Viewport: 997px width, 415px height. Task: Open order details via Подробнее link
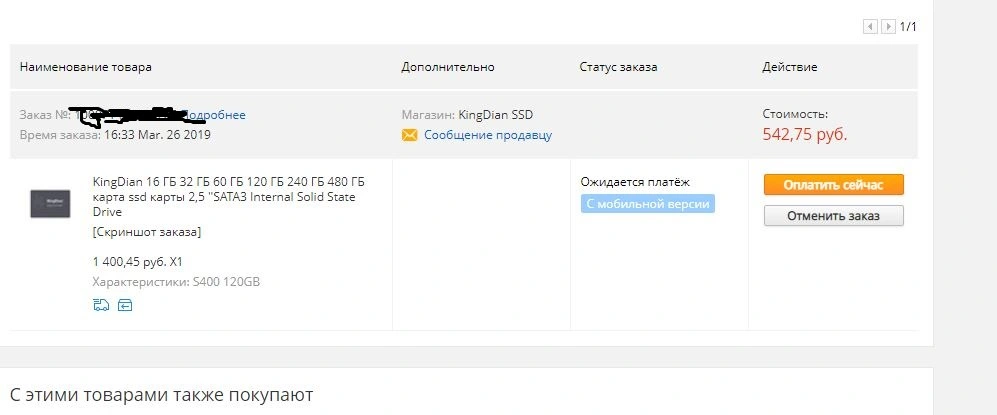215,115
